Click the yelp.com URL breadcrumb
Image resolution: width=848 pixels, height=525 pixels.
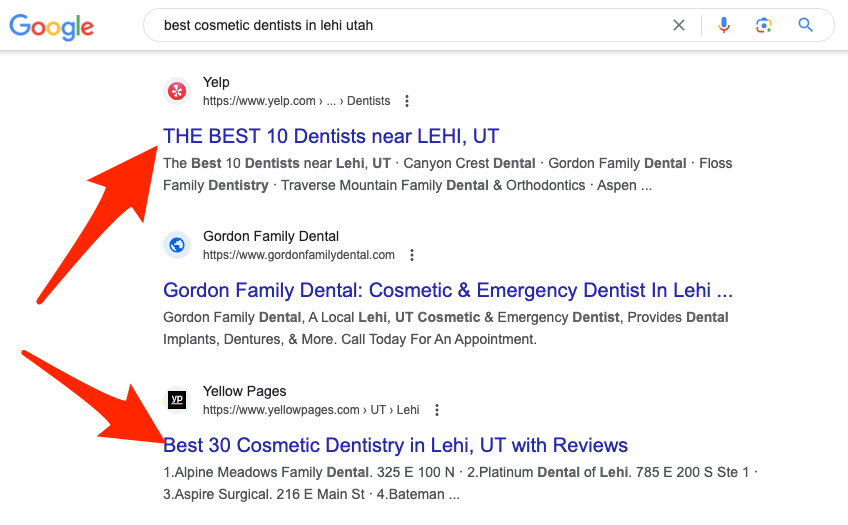pyautogui.click(x=296, y=101)
